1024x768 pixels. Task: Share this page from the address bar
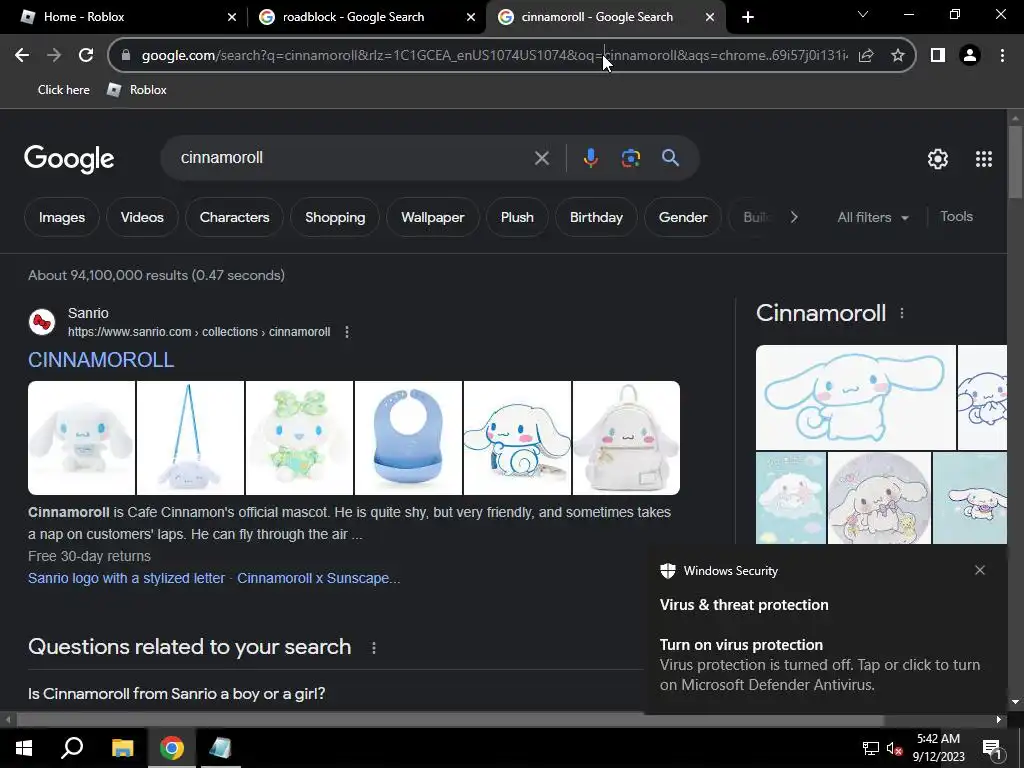click(866, 56)
